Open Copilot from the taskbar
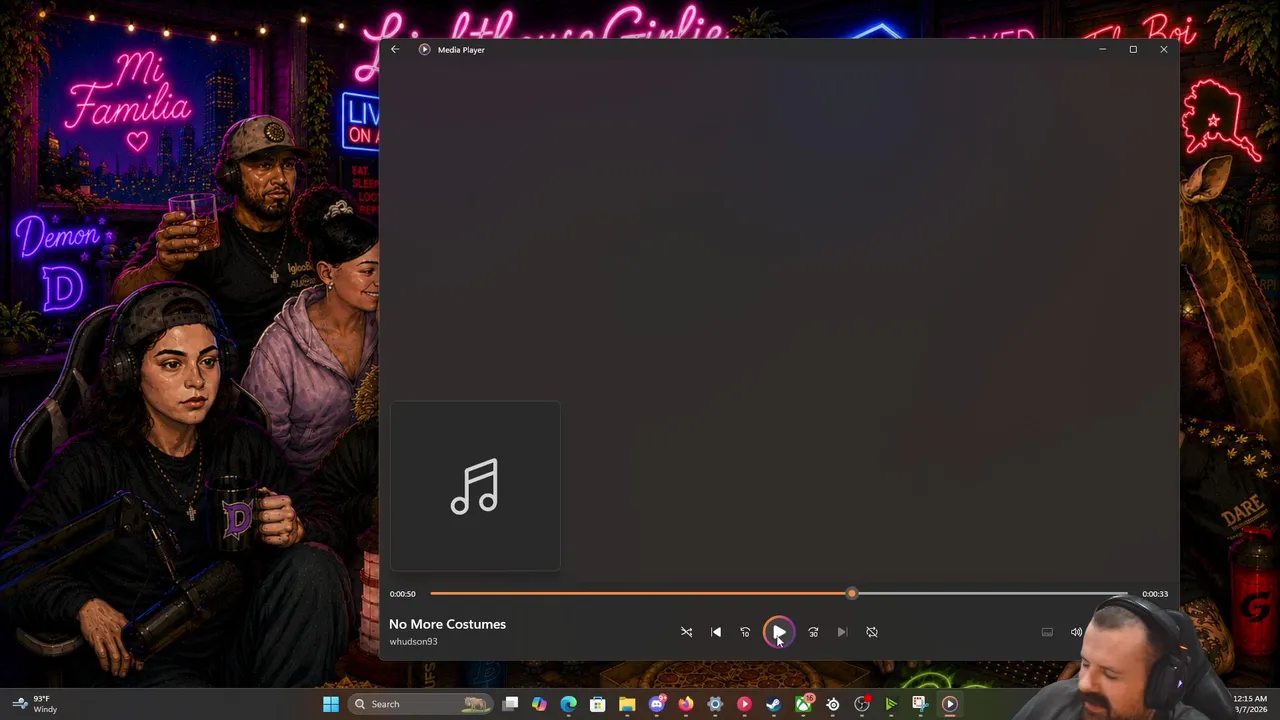The image size is (1280, 720). pos(539,704)
